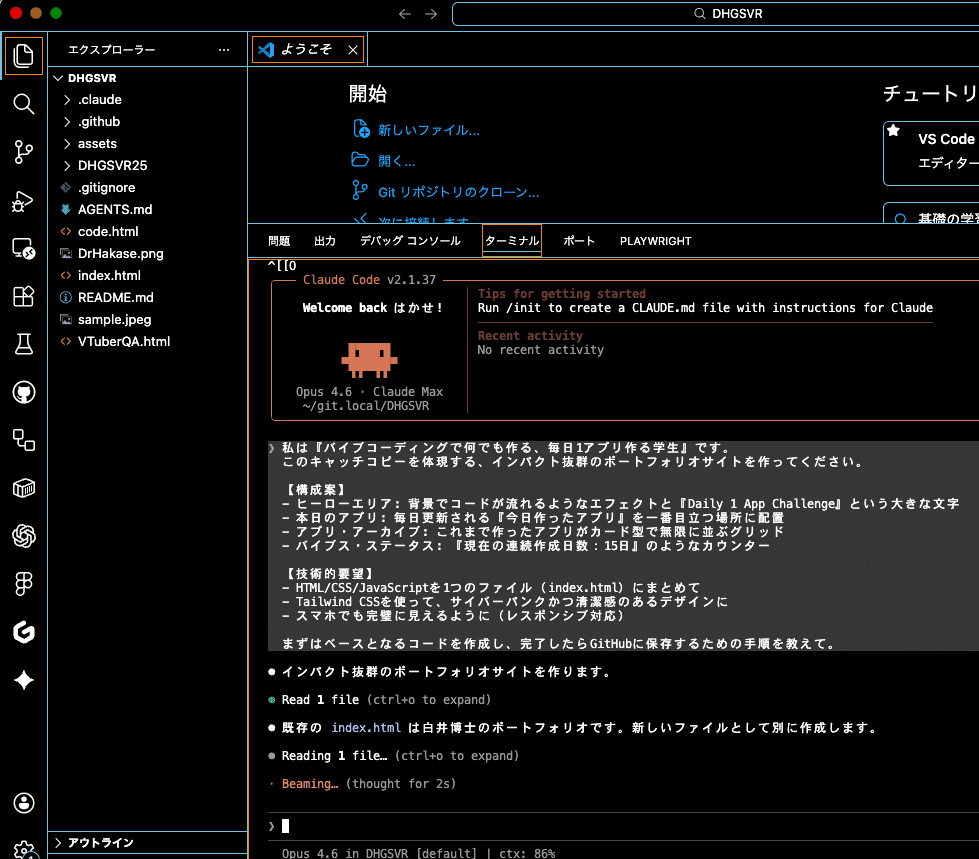The height and width of the screenshot is (859, 979).
Task: Click Git リポジトリのクローン... link
Action: coord(458,192)
